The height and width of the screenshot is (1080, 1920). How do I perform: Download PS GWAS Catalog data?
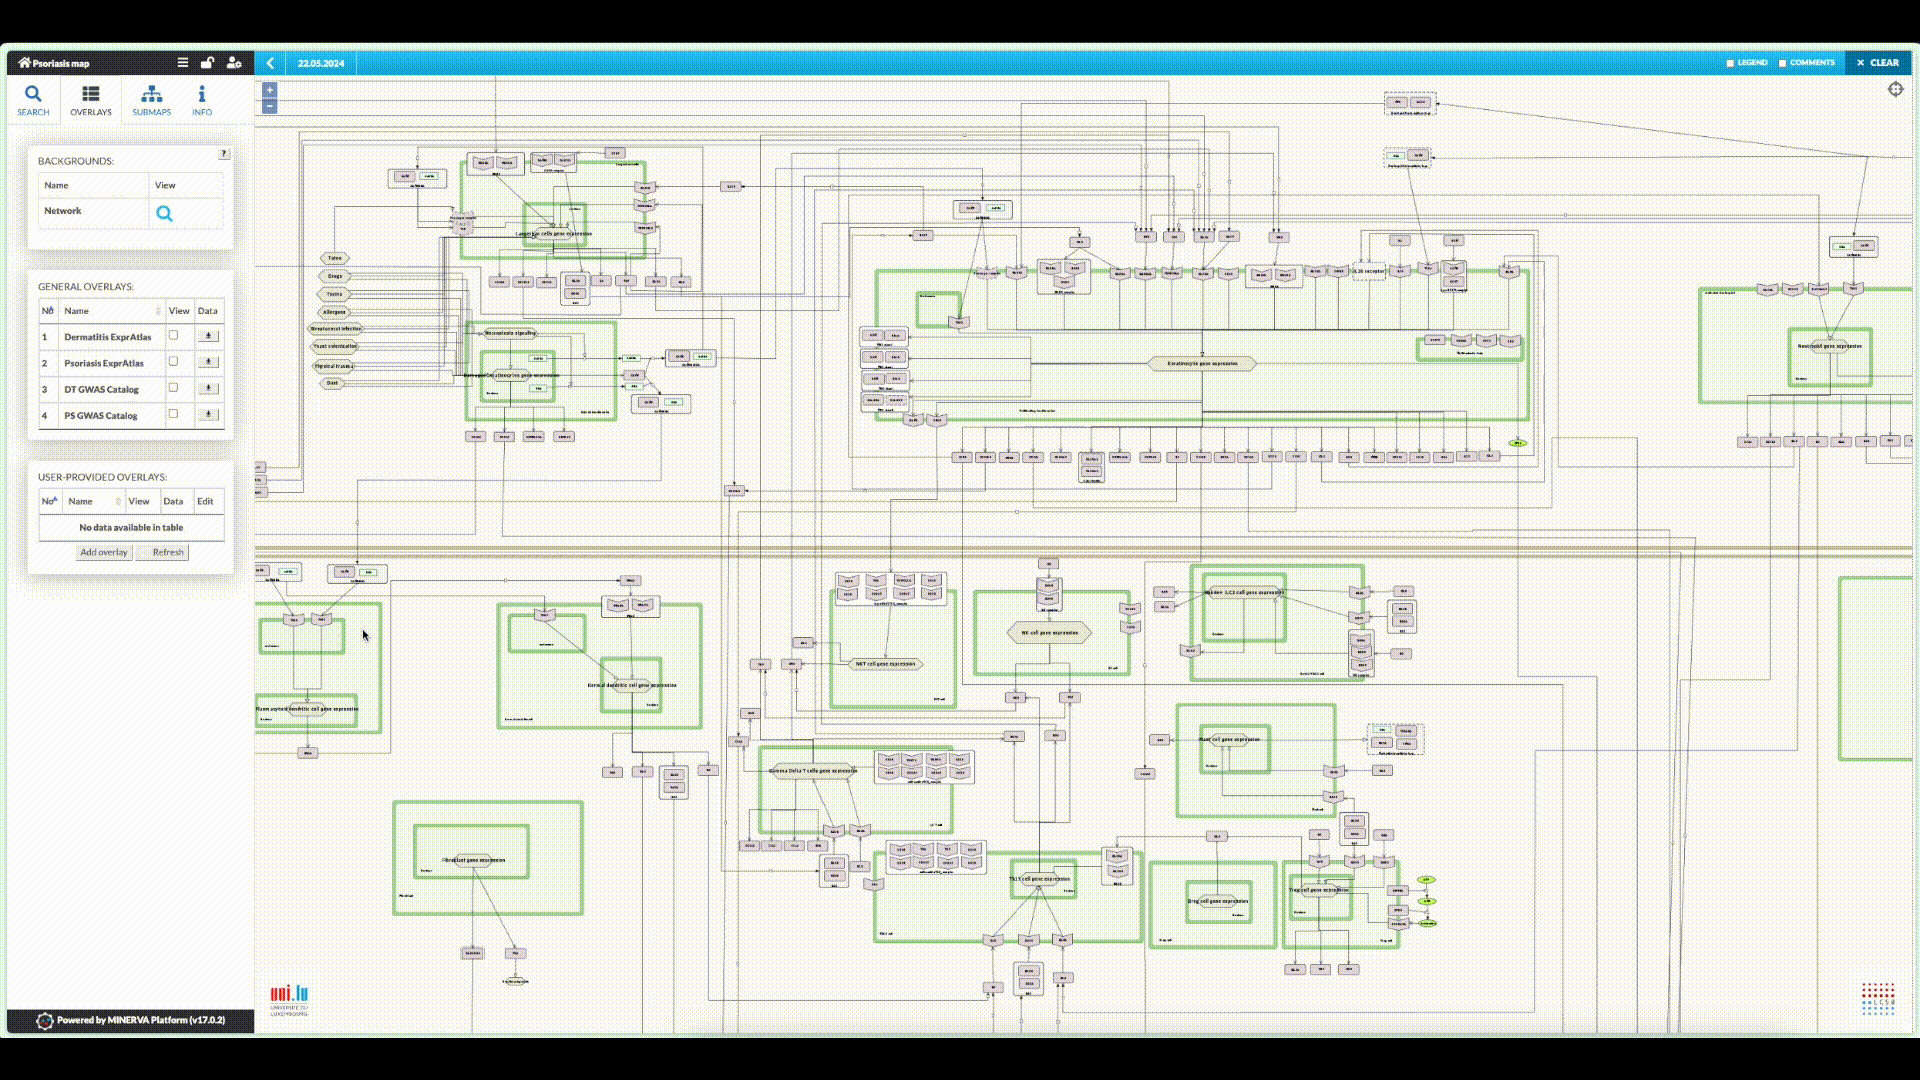pyautogui.click(x=208, y=414)
